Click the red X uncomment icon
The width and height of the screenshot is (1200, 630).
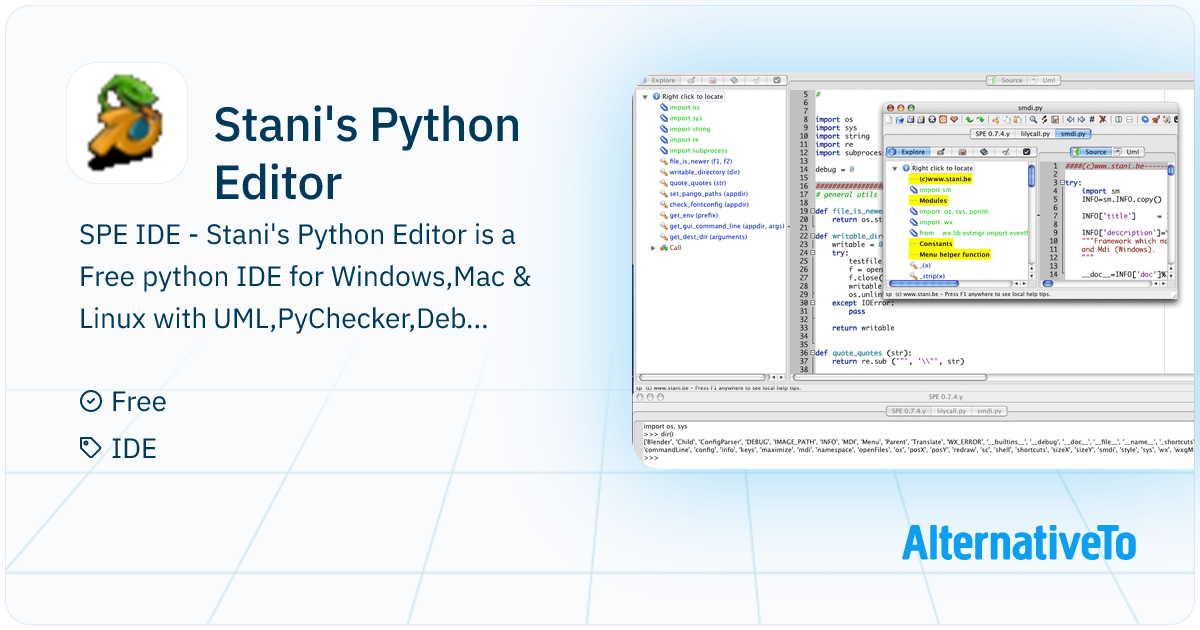[x=1103, y=119]
